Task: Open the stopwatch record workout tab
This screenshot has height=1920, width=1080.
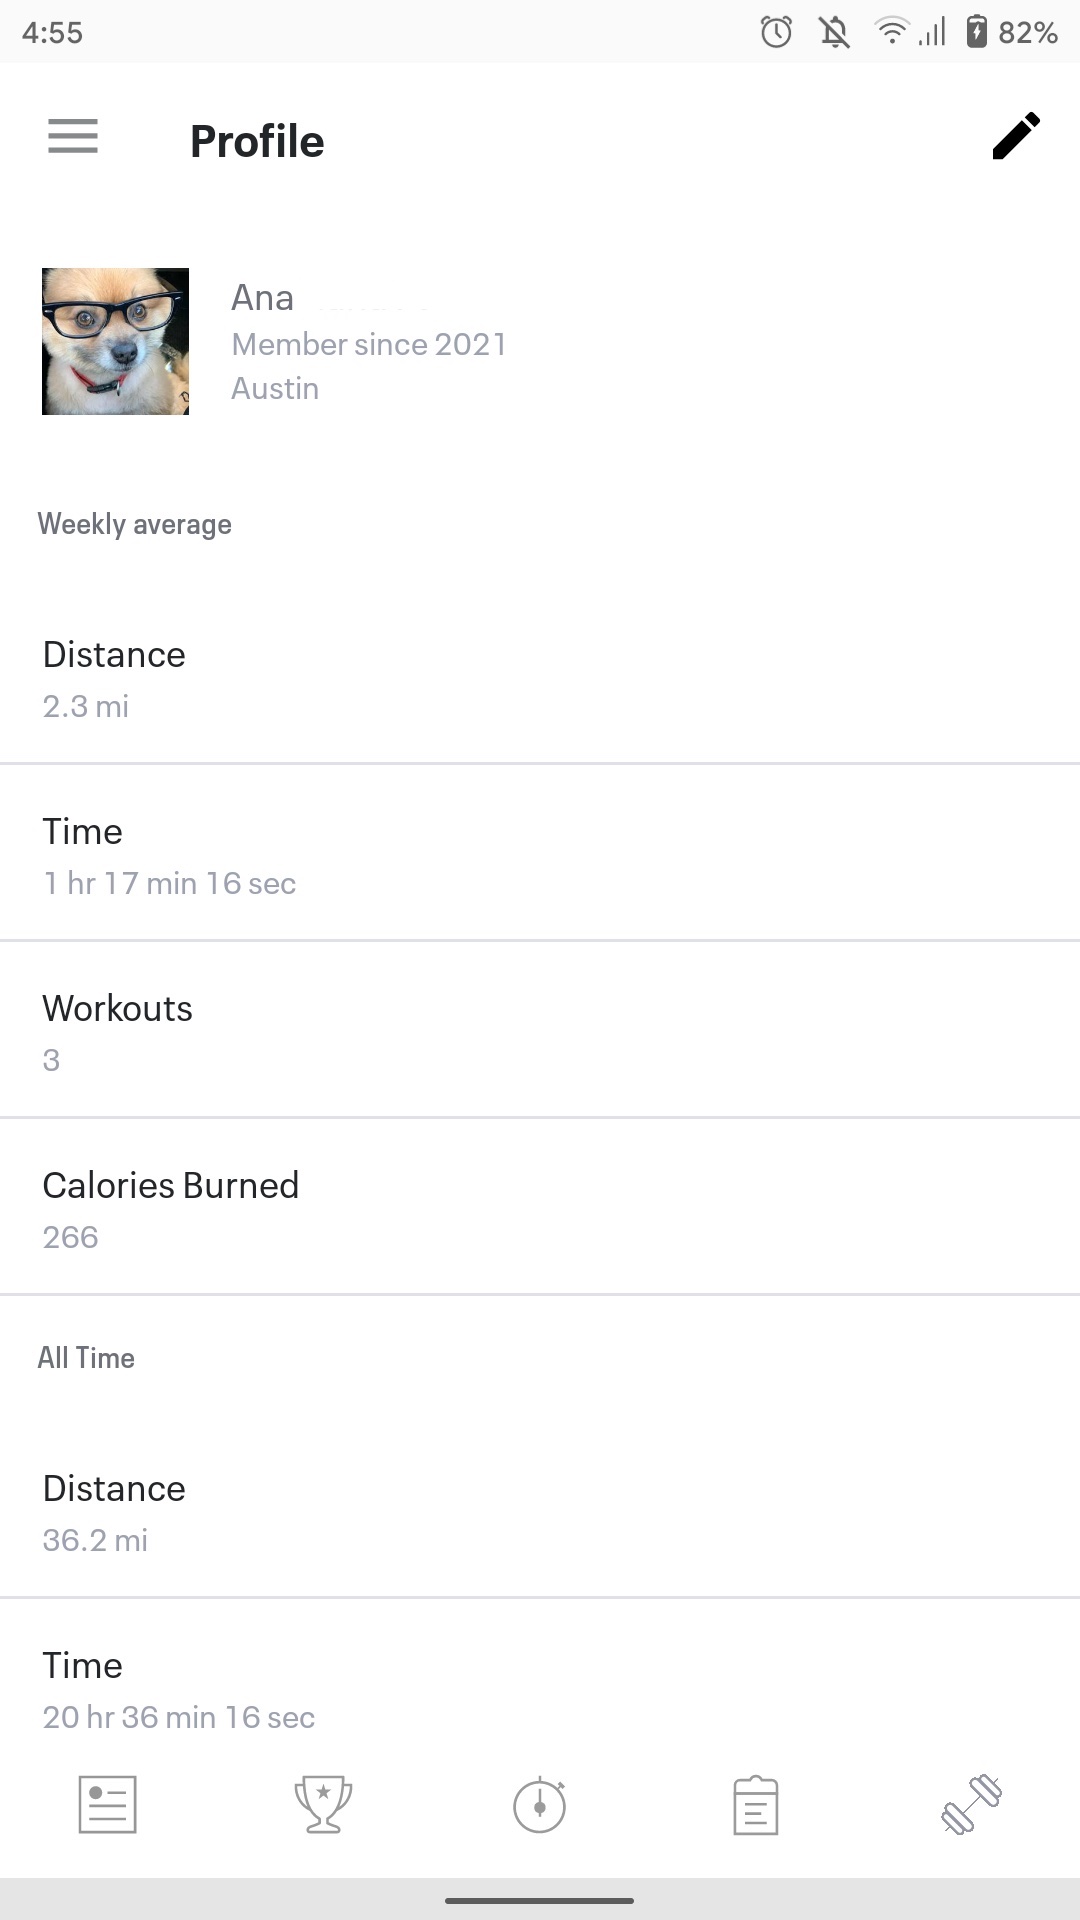Action: 540,1805
